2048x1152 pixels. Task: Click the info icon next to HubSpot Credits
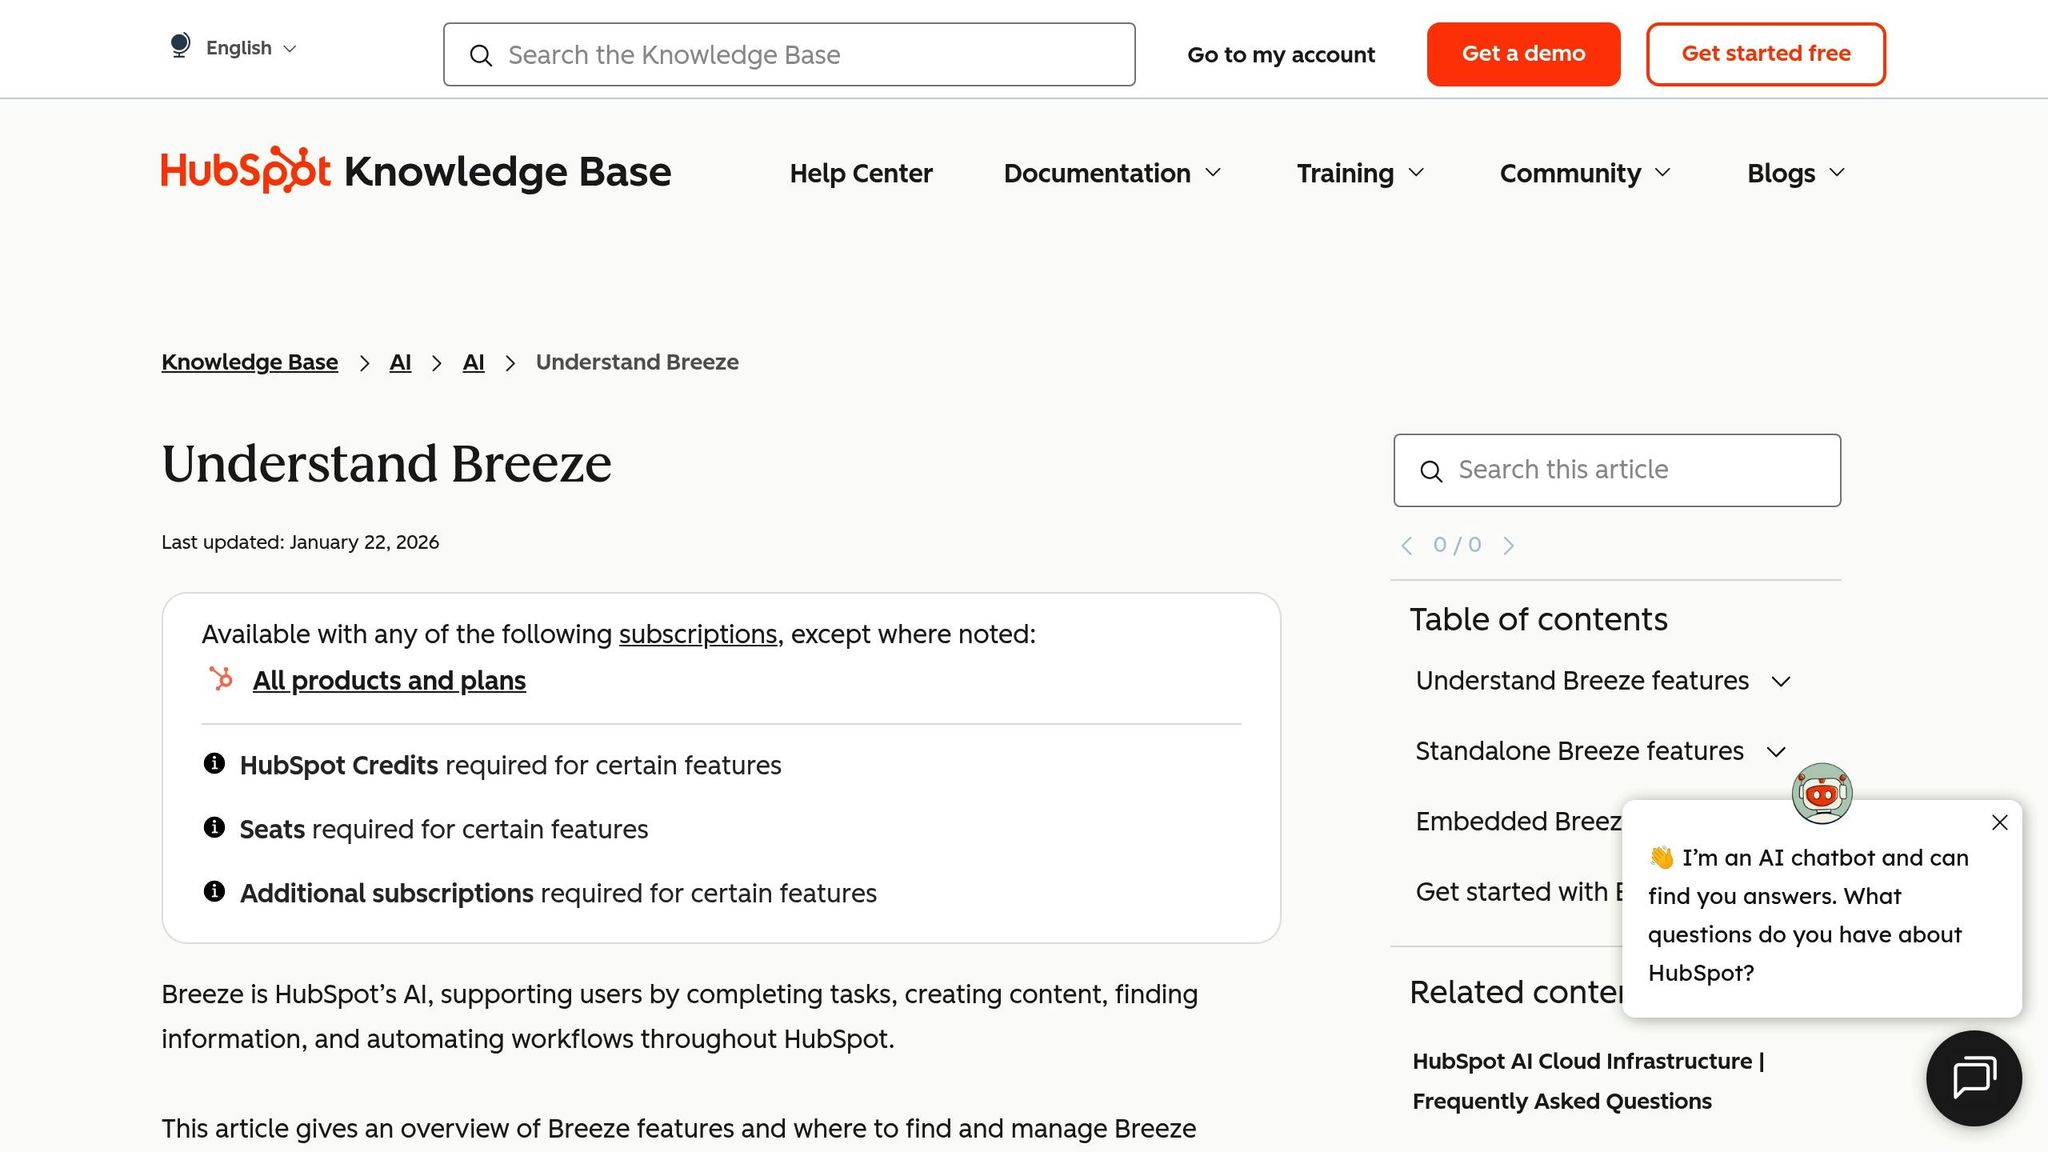pos(213,764)
